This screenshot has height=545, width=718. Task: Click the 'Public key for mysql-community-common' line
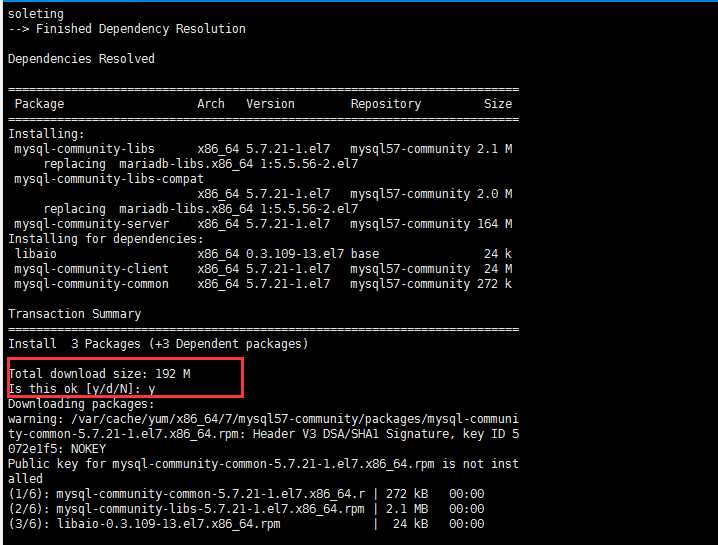(x=263, y=464)
